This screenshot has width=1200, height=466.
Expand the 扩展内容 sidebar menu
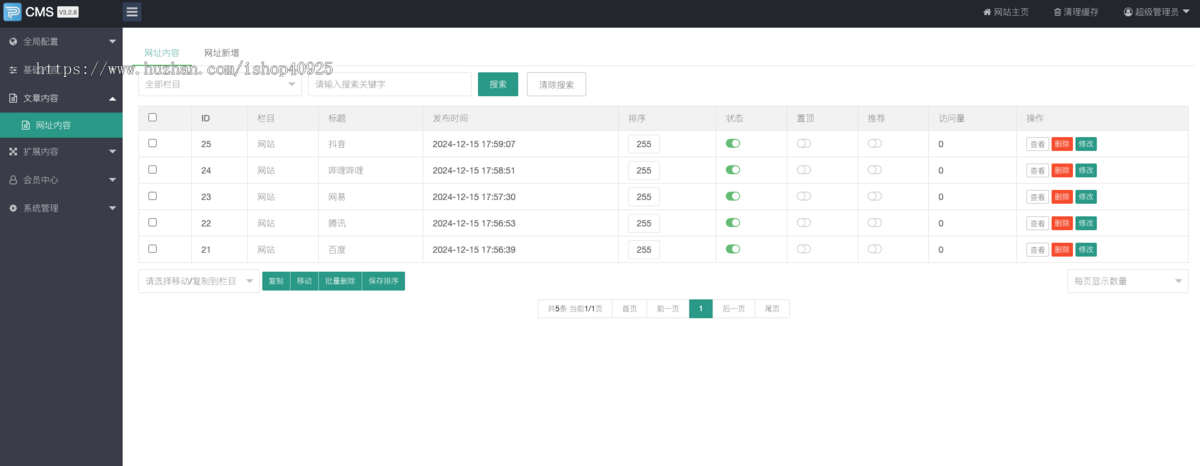point(61,152)
